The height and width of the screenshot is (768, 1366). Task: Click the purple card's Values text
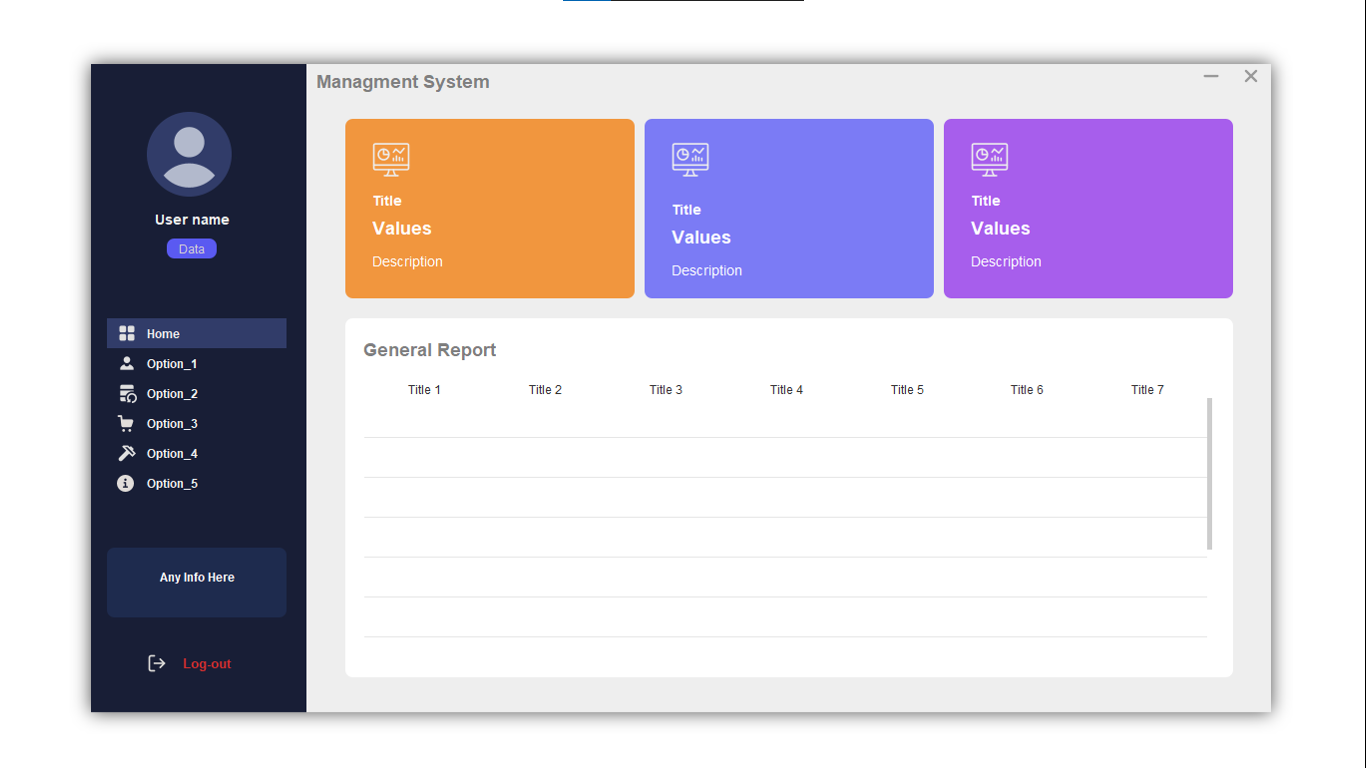(x=1000, y=228)
